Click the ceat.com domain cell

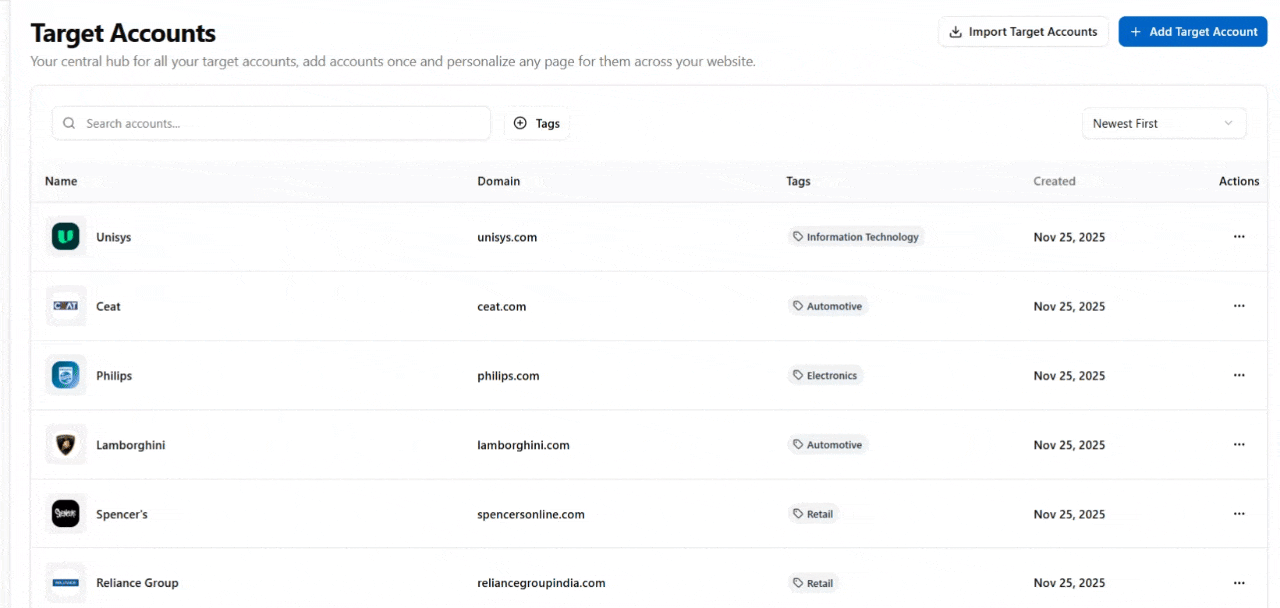click(502, 306)
